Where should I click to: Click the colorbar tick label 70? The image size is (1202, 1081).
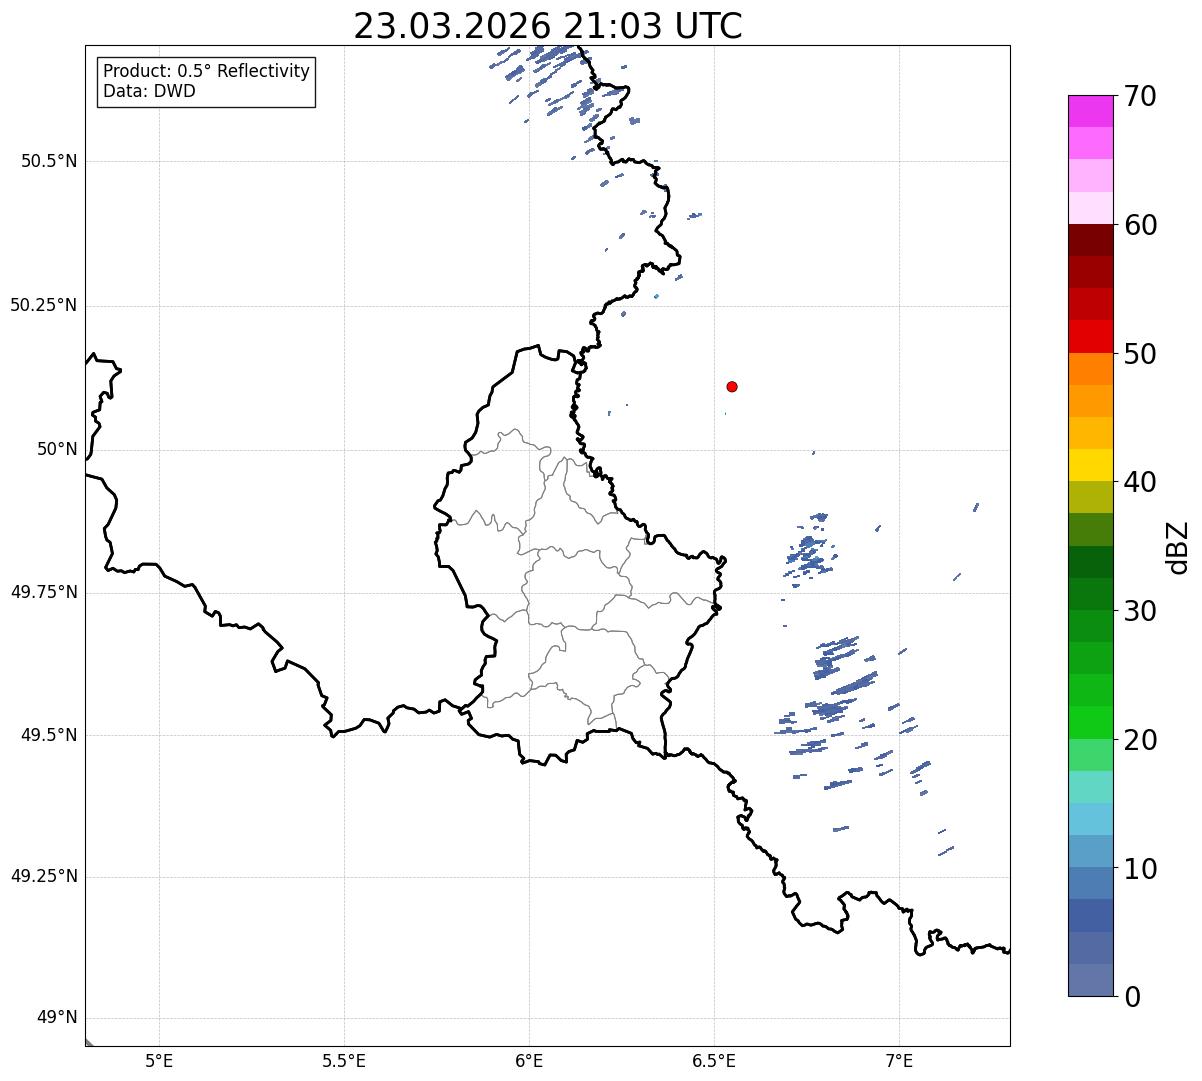[1140, 96]
